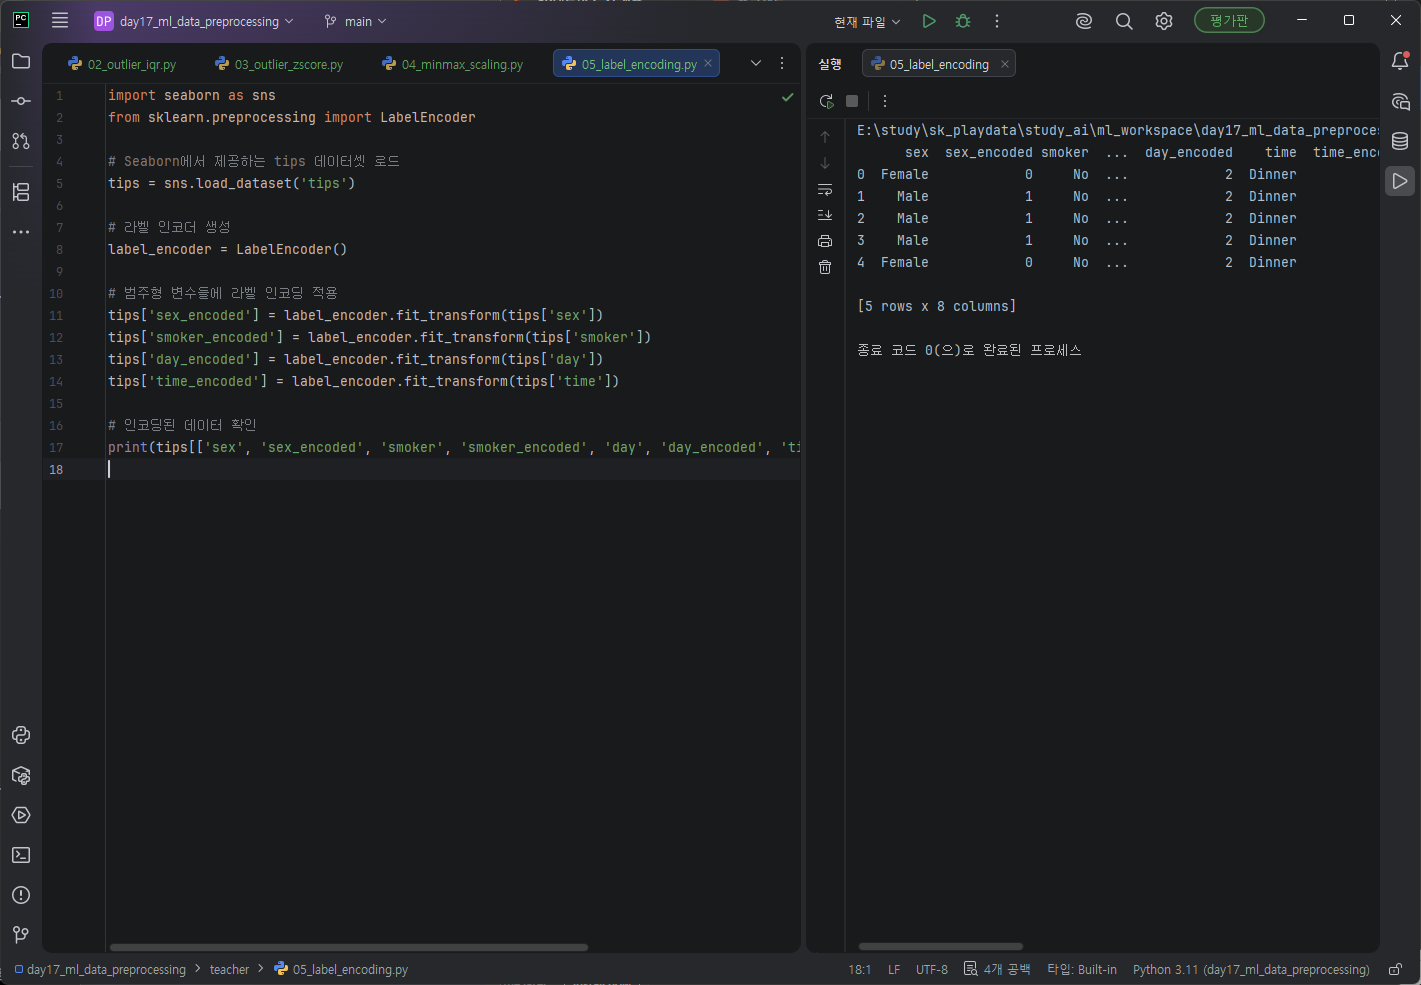Open the Problems tool window
1421x985 pixels.
point(21,895)
